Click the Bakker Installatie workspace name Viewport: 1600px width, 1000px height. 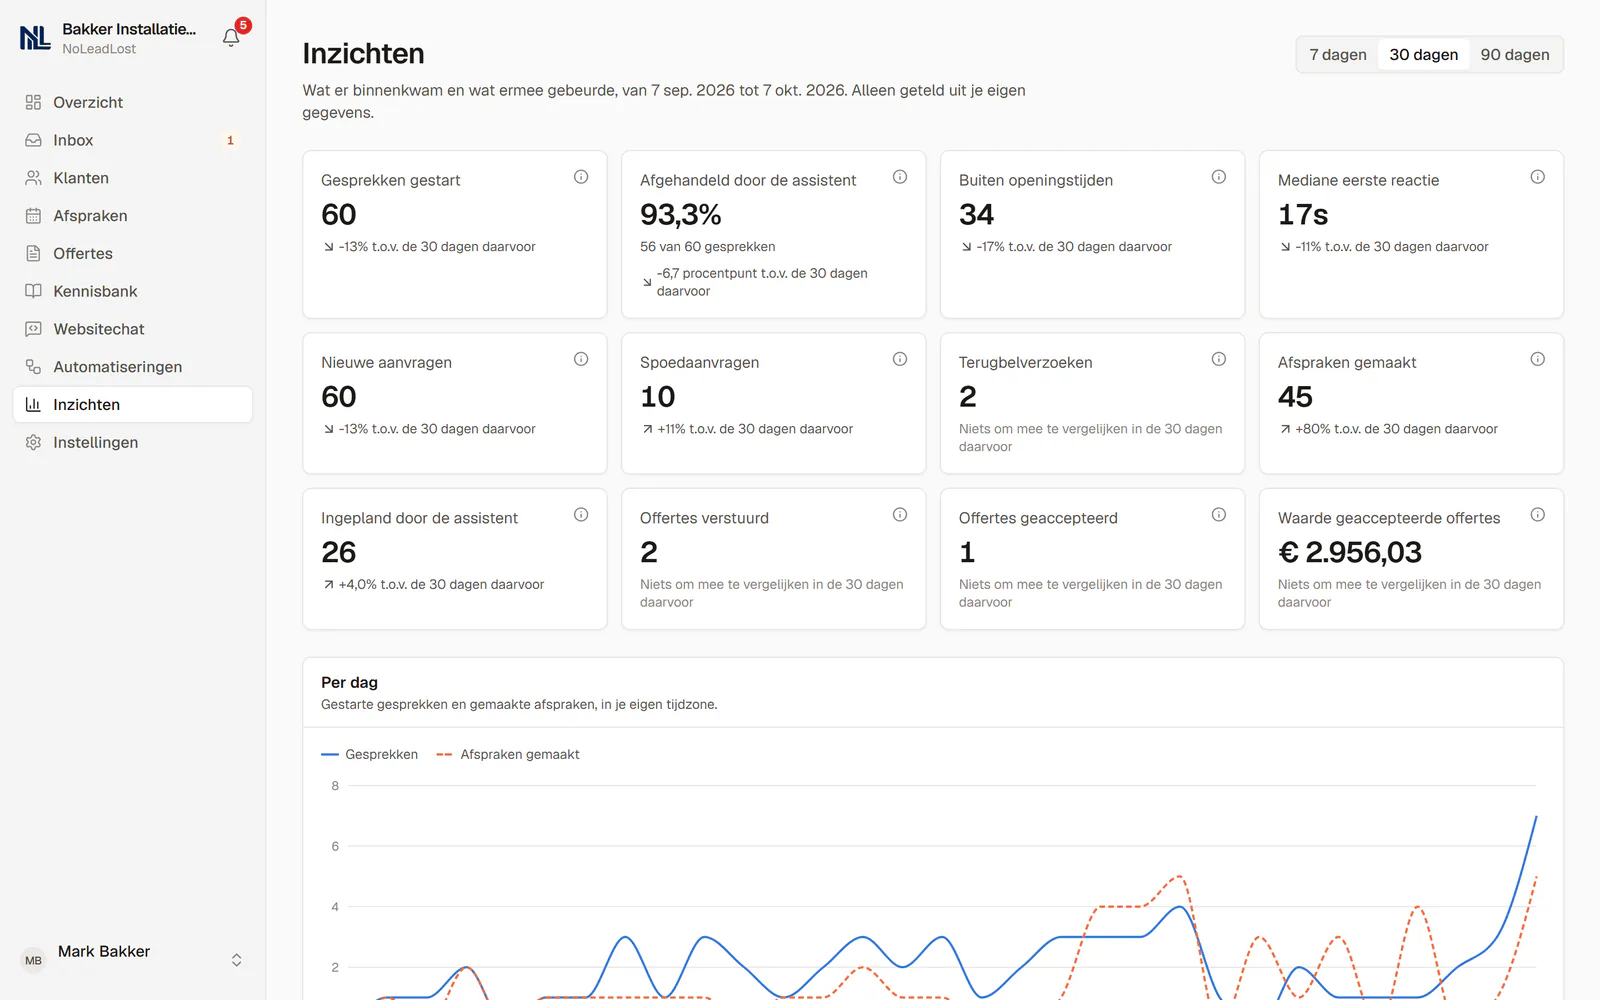(x=129, y=29)
